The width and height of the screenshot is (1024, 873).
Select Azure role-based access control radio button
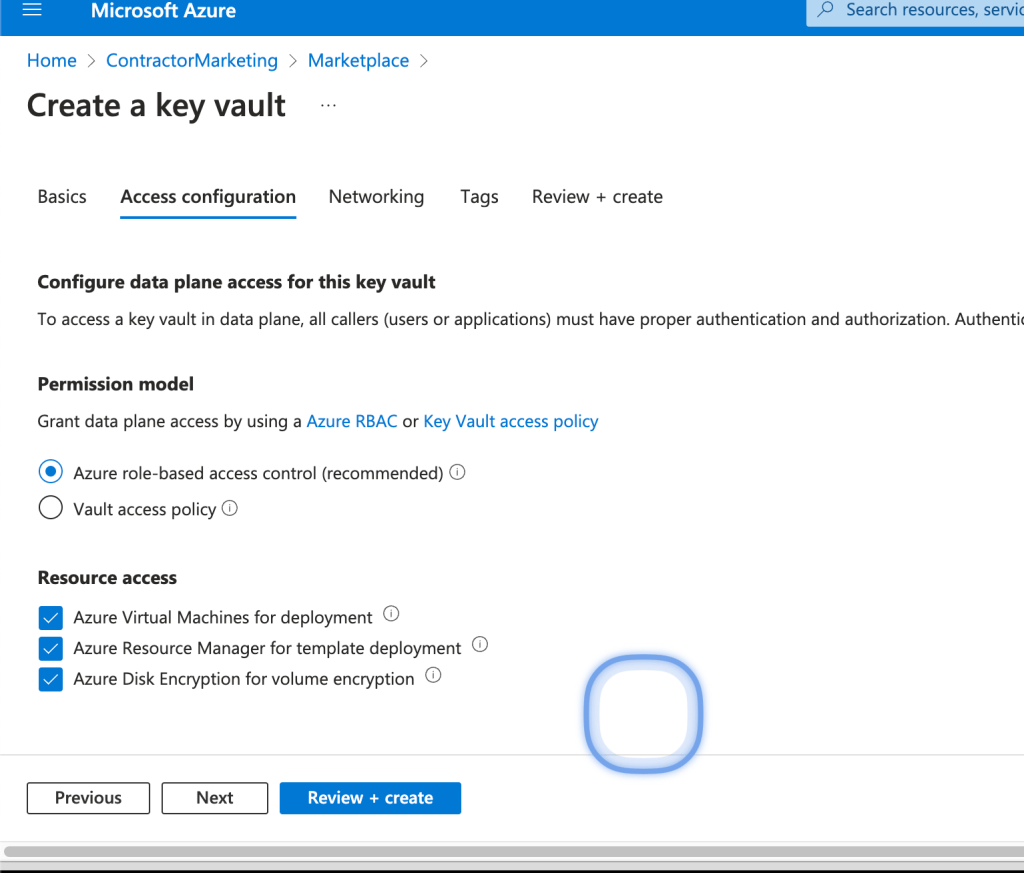pyautogui.click(x=51, y=471)
